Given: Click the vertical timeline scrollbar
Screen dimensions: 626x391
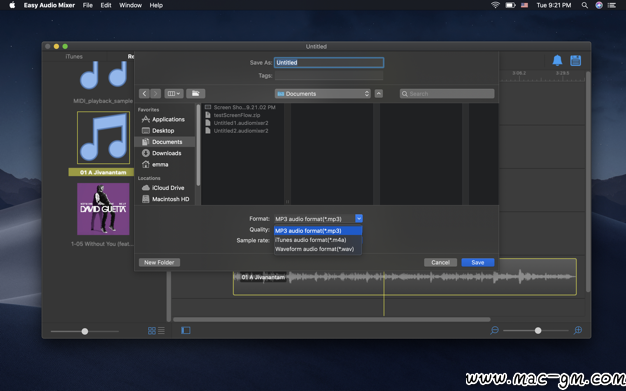Looking at the screenshot, I should 588,182.
